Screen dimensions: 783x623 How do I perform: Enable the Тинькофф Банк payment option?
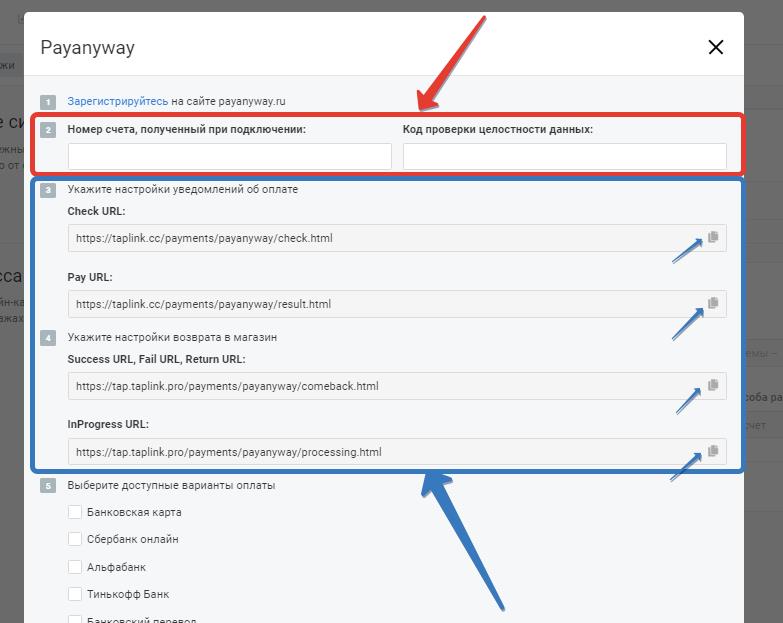click(x=75, y=594)
